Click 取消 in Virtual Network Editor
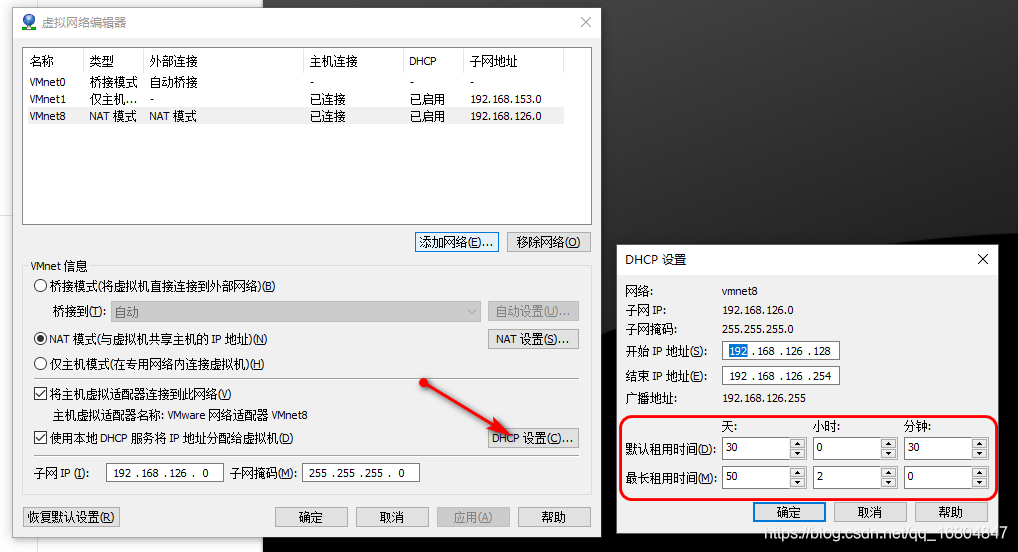The width and height of the screenshot is (1018, 552). 392,517
